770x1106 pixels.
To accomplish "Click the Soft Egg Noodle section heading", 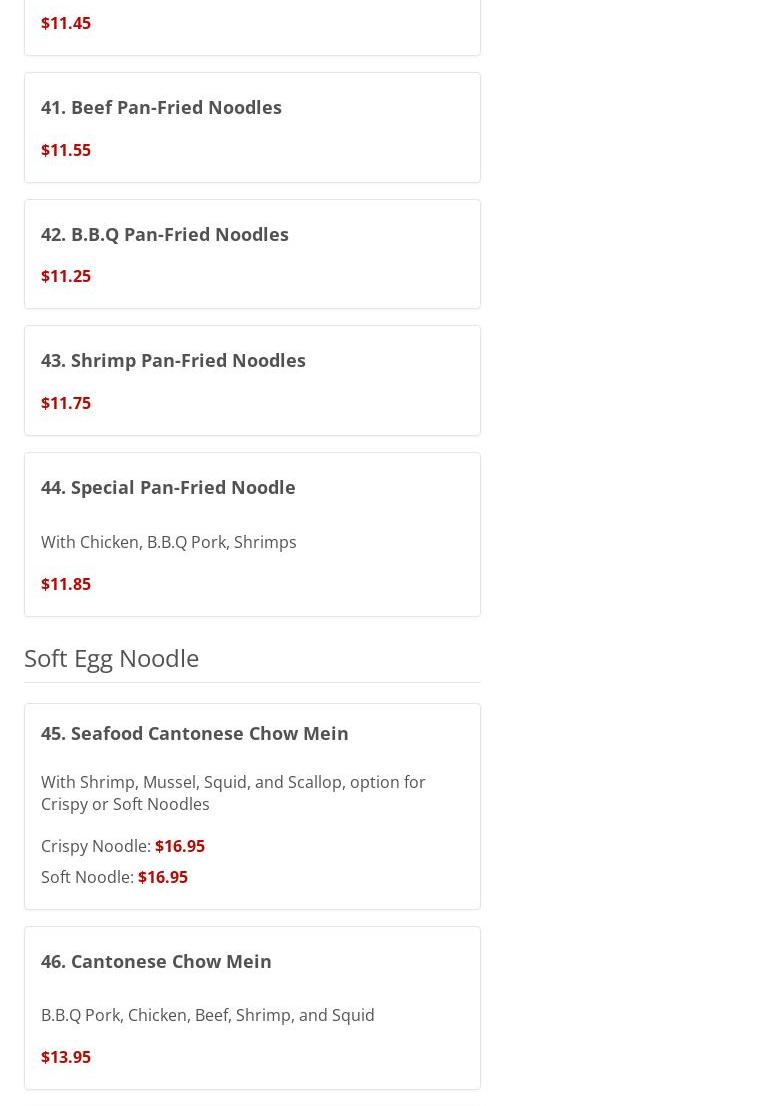I will pyautogui.click(x=112, y=658).
